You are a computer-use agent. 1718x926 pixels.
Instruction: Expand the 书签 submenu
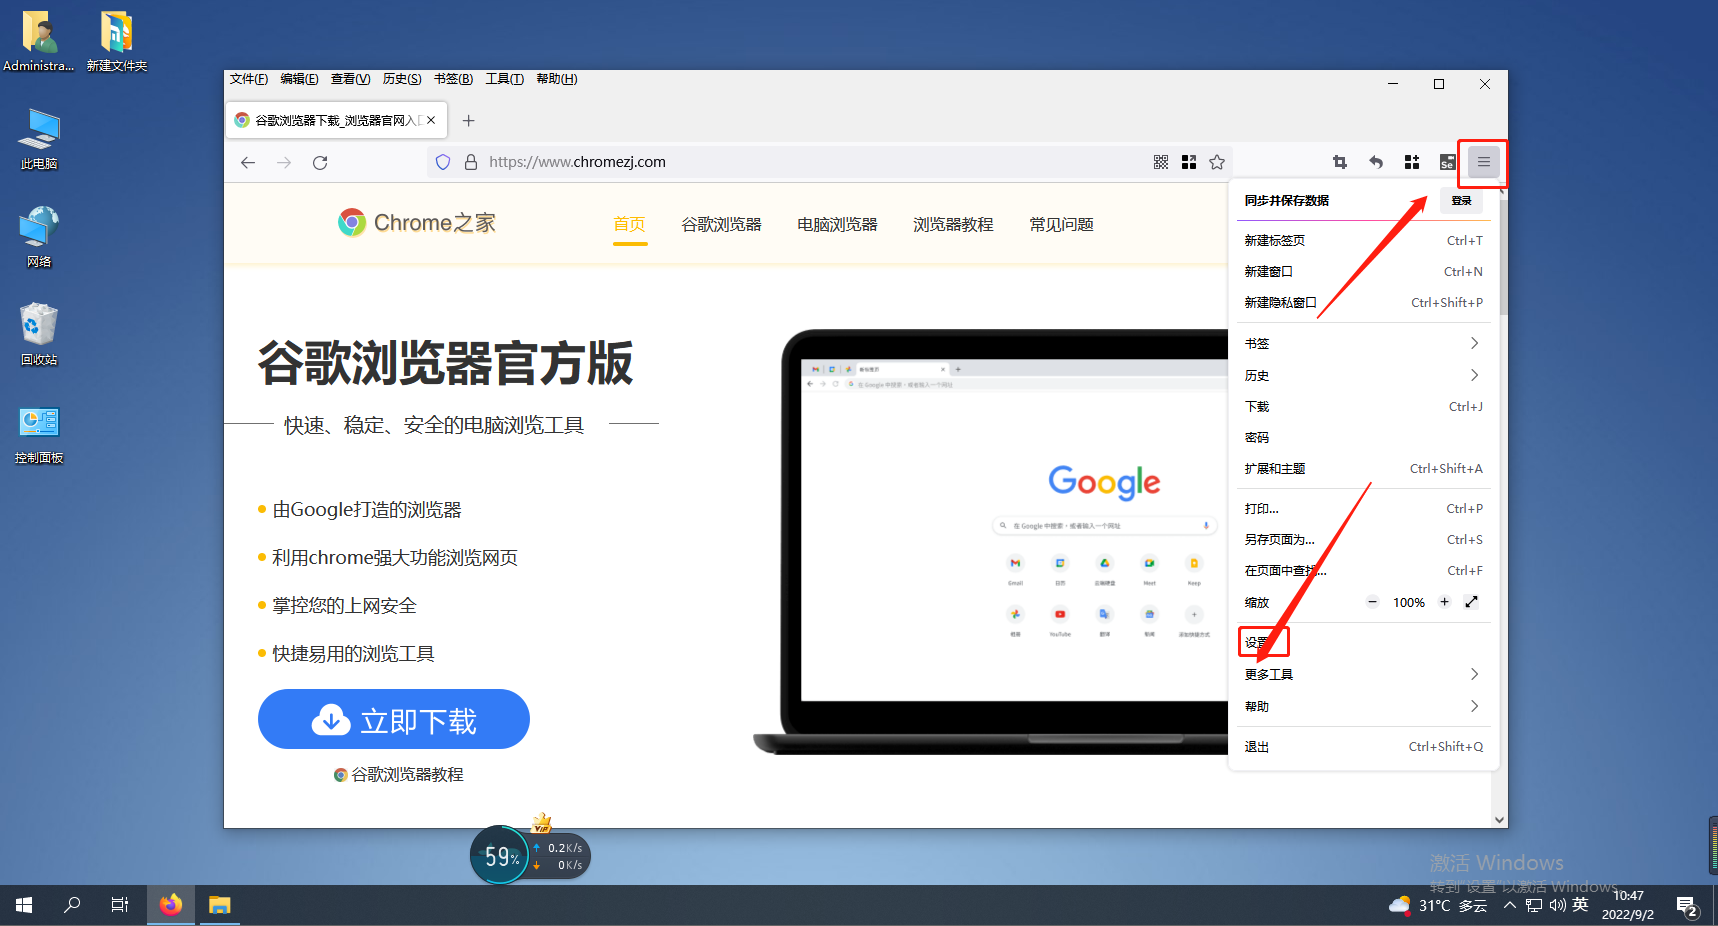(x=1363, y=343)
